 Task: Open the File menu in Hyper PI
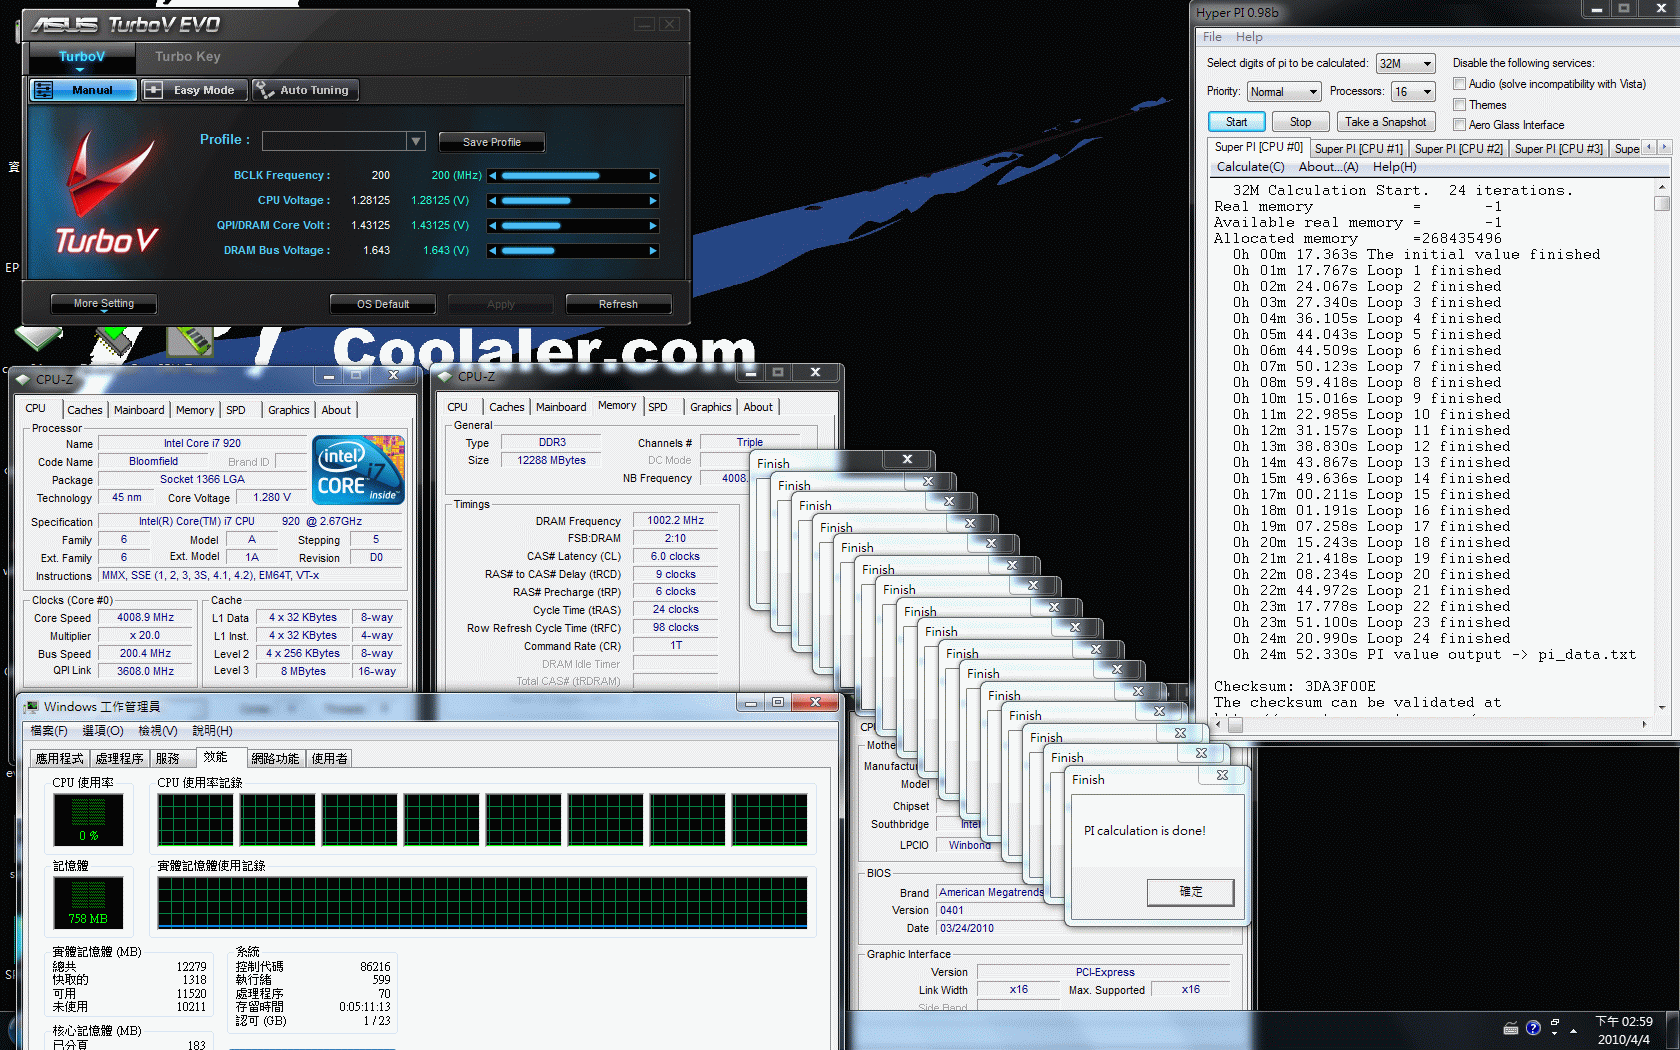1212,37
